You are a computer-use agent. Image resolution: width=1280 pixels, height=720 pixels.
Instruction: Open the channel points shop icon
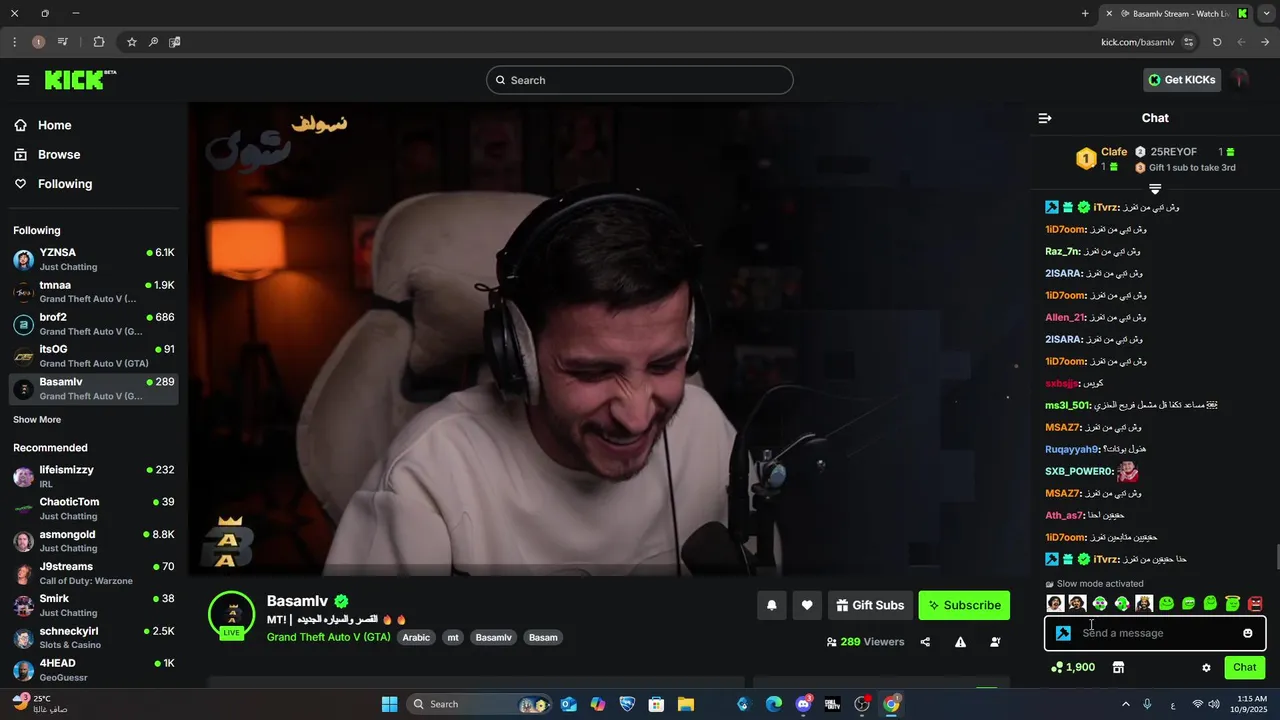coord(1118,667)
